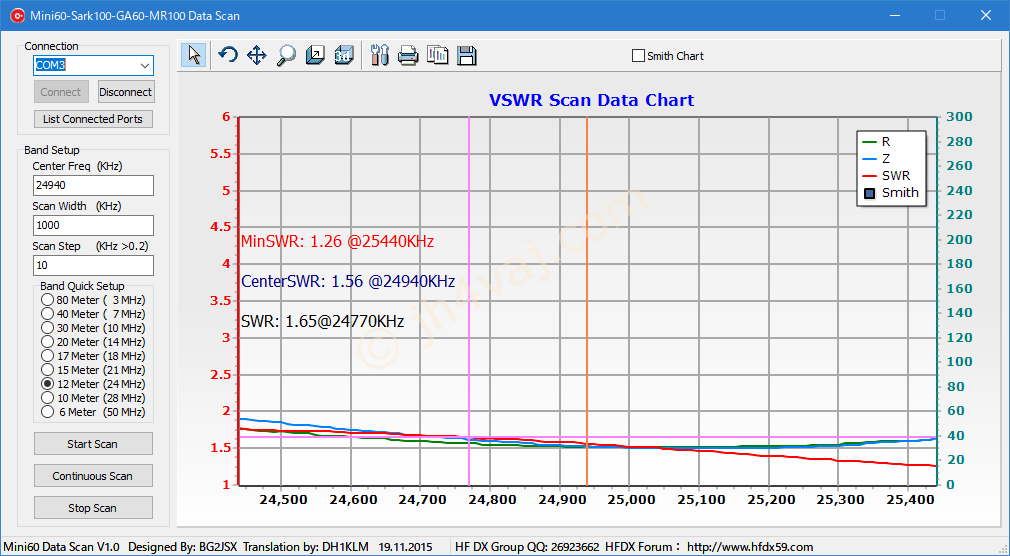Copy chart with the documents icon

[437, 55]
